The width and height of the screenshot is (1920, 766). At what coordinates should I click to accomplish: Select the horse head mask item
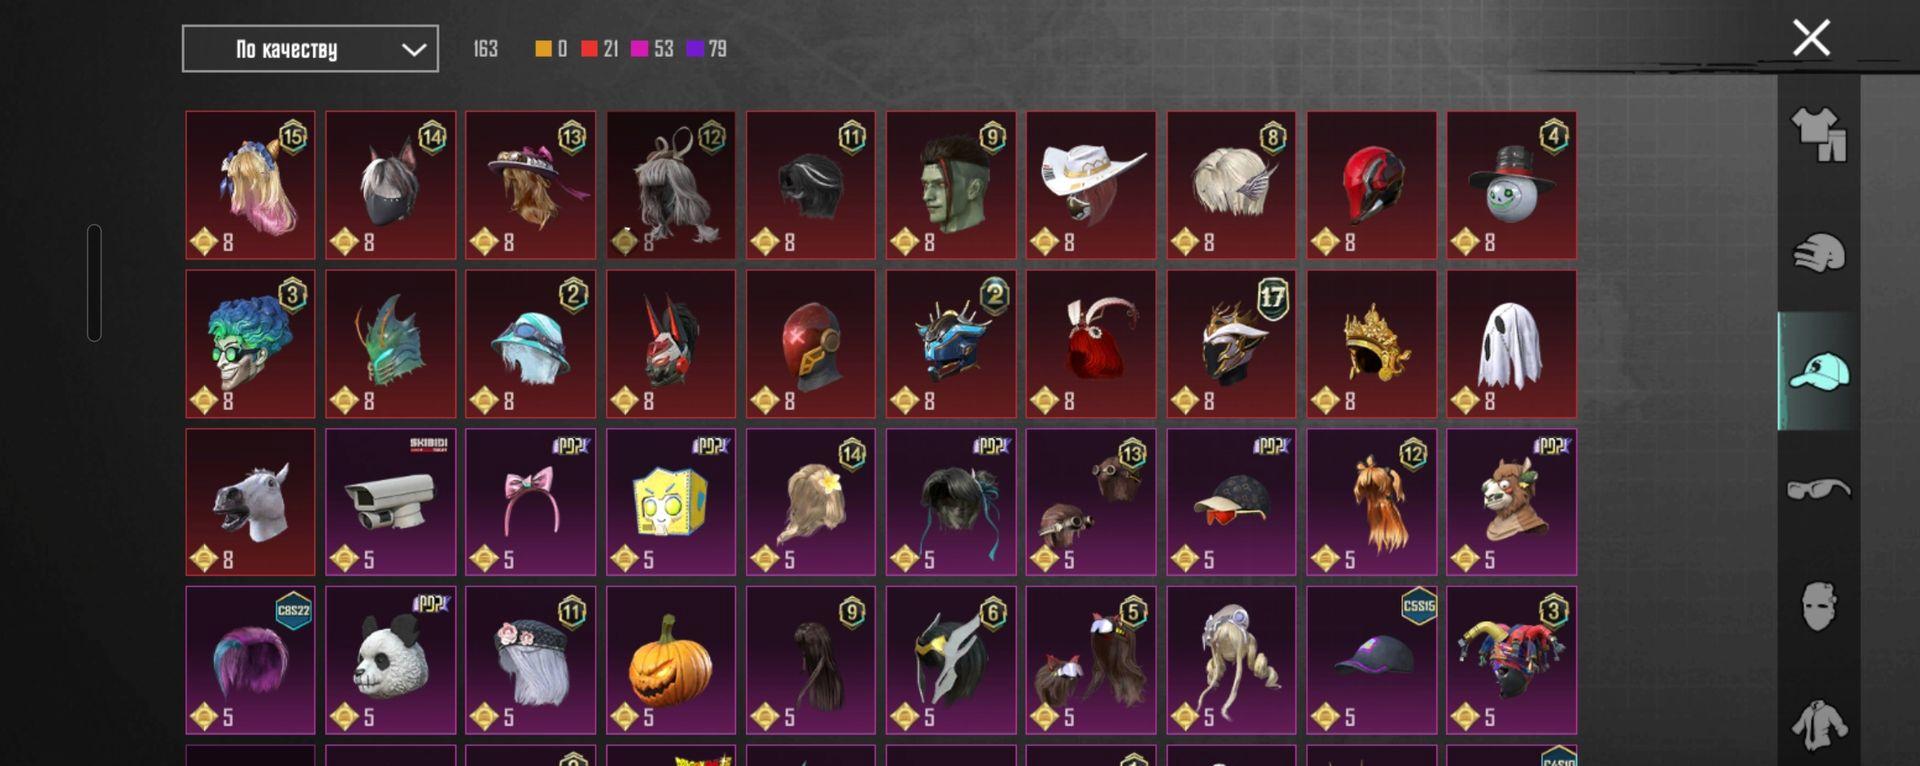click(x=250, y=502)
